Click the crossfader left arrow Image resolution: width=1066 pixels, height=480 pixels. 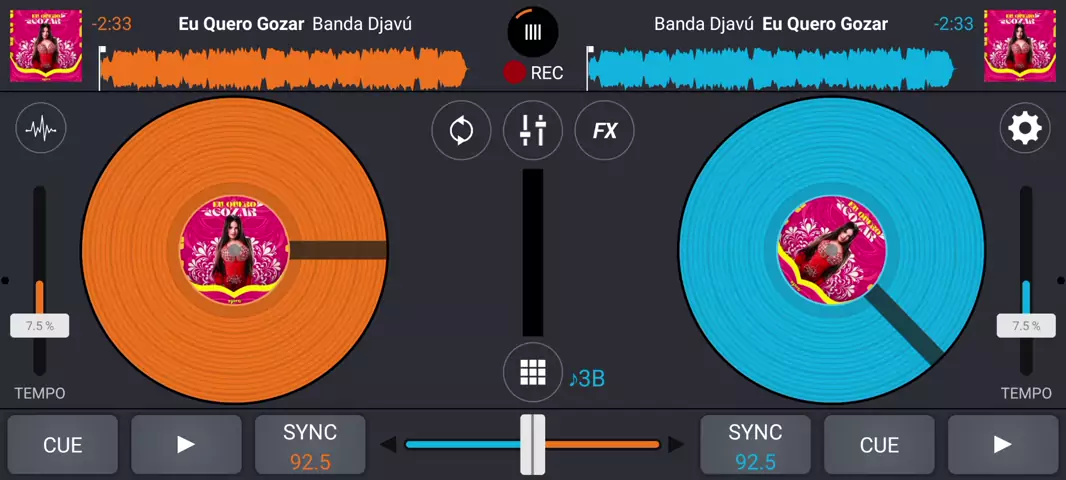click(389, 445)
